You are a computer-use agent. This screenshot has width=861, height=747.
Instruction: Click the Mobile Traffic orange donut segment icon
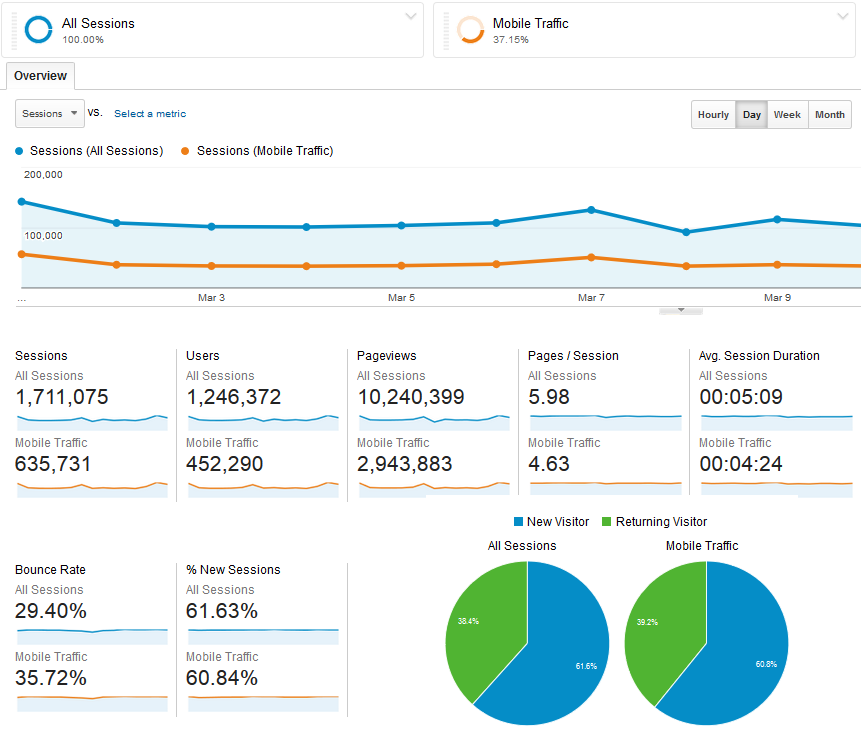click(x=470, y=30)
